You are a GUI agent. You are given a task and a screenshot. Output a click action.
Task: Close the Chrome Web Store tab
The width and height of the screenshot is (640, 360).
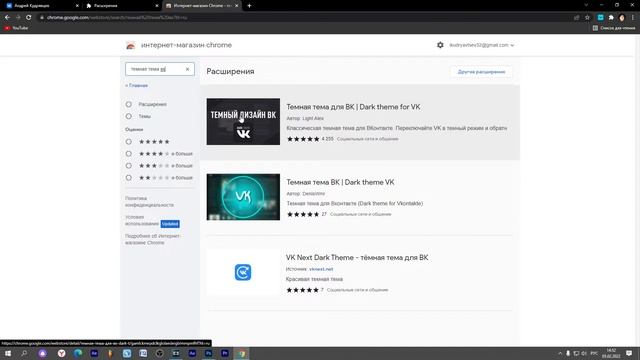pyautogui.click(x=236, y=6)
